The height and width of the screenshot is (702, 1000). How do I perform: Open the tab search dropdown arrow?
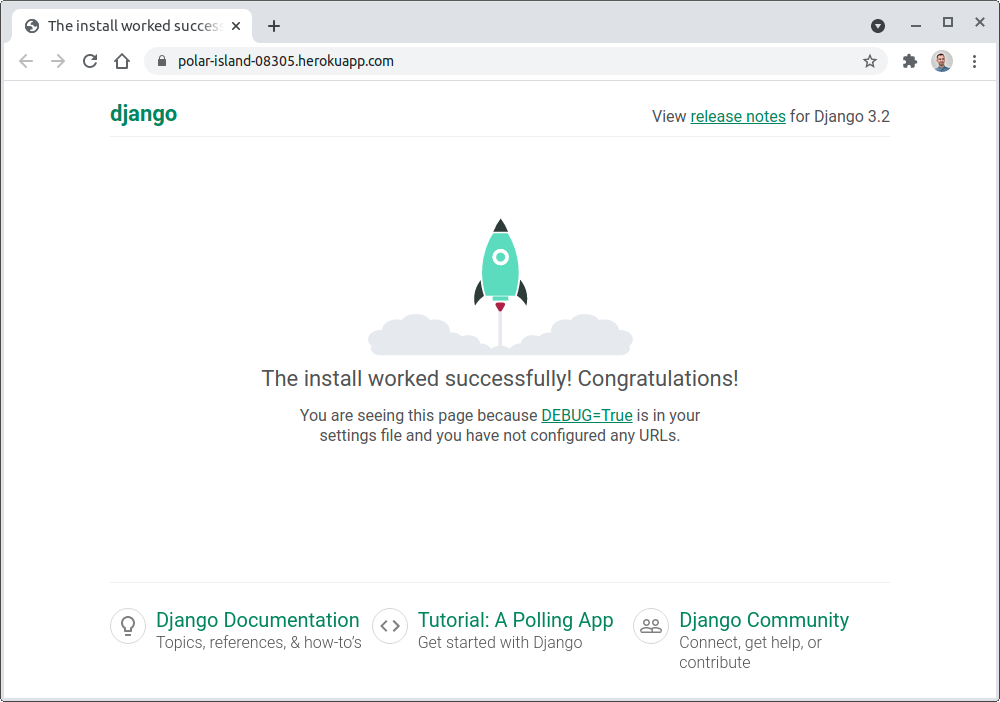pos(878,26)
